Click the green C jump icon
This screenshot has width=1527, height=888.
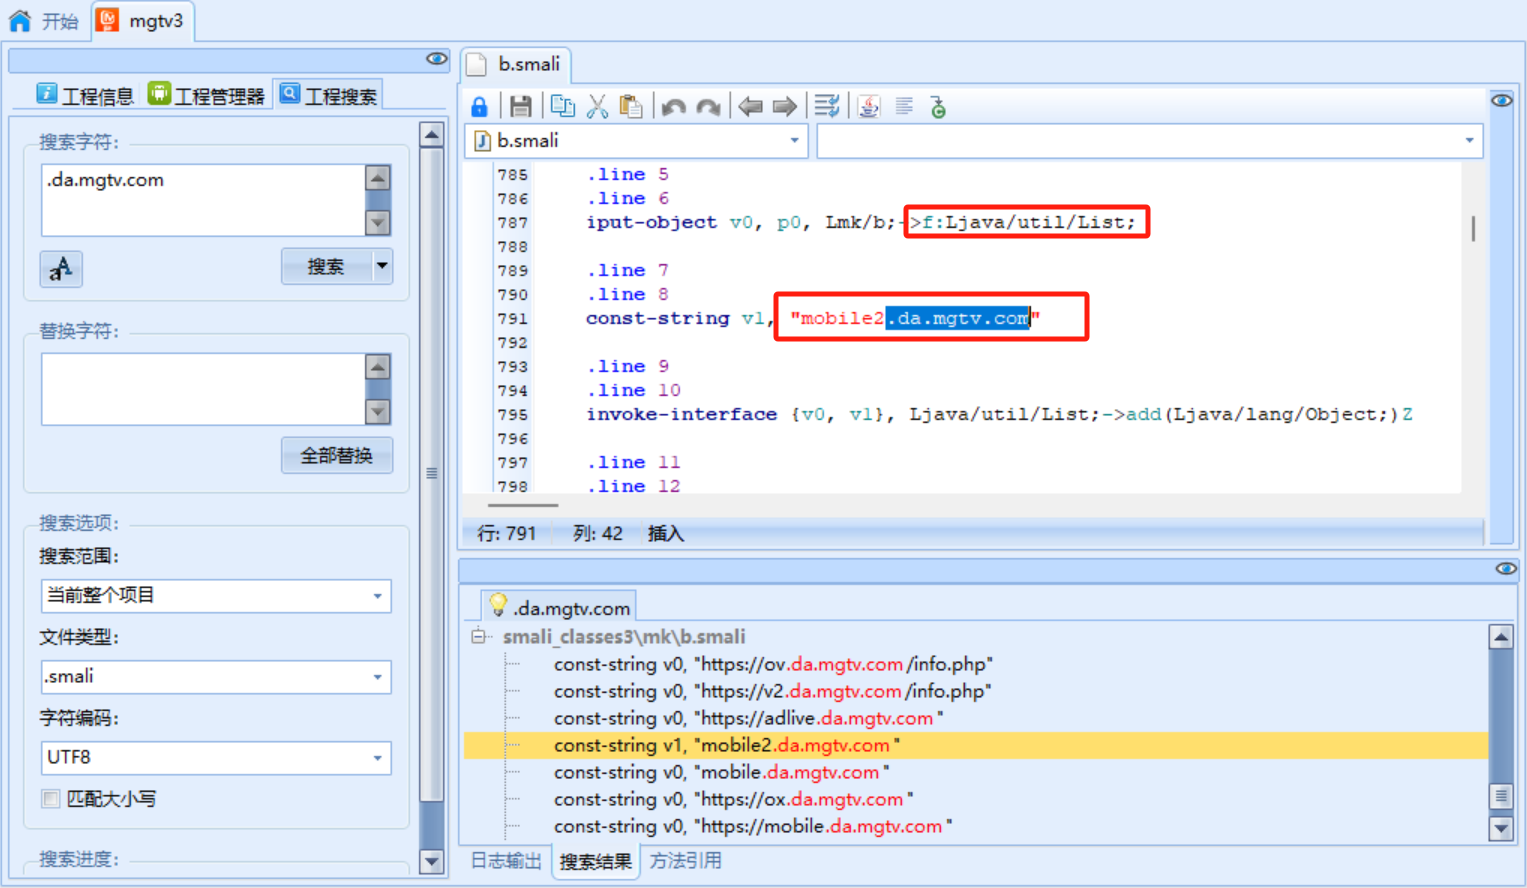[938, 106]
